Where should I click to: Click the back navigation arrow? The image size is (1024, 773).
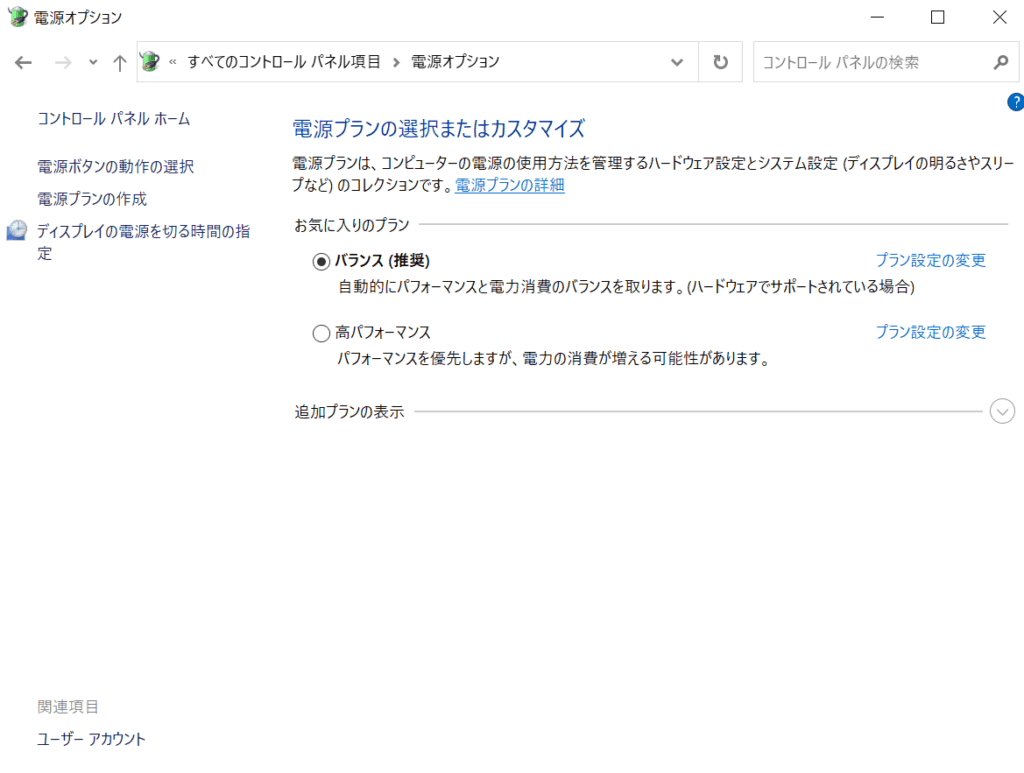click(x=24, y=63)
